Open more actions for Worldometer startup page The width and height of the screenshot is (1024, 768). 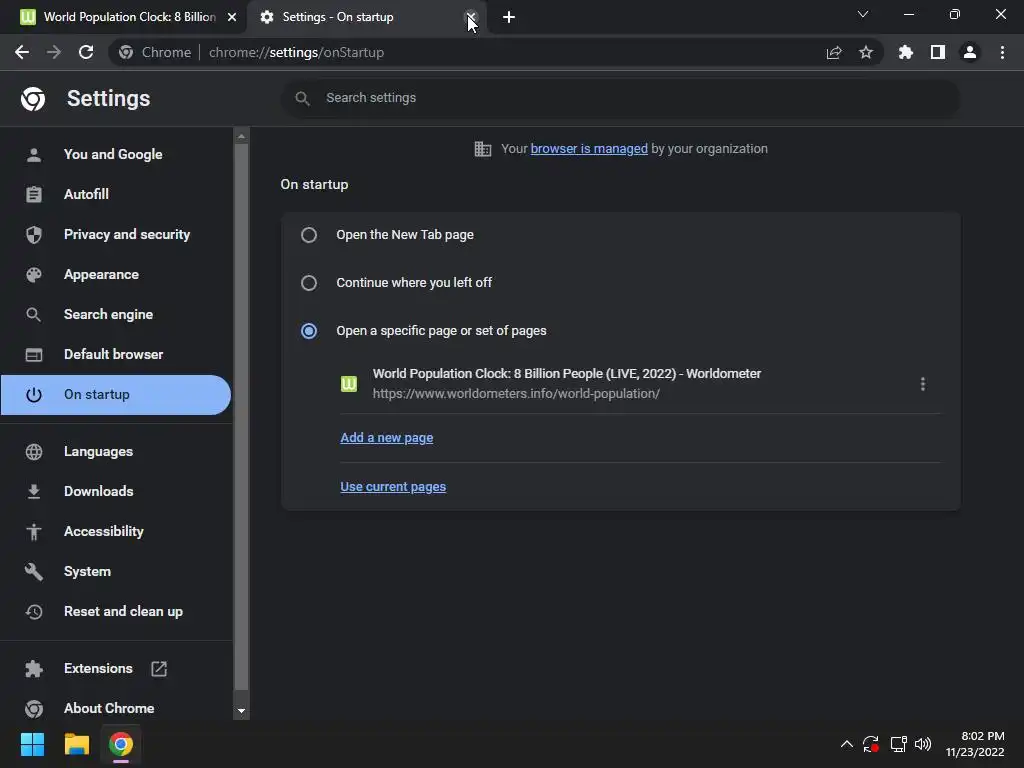tap(922, 384)
